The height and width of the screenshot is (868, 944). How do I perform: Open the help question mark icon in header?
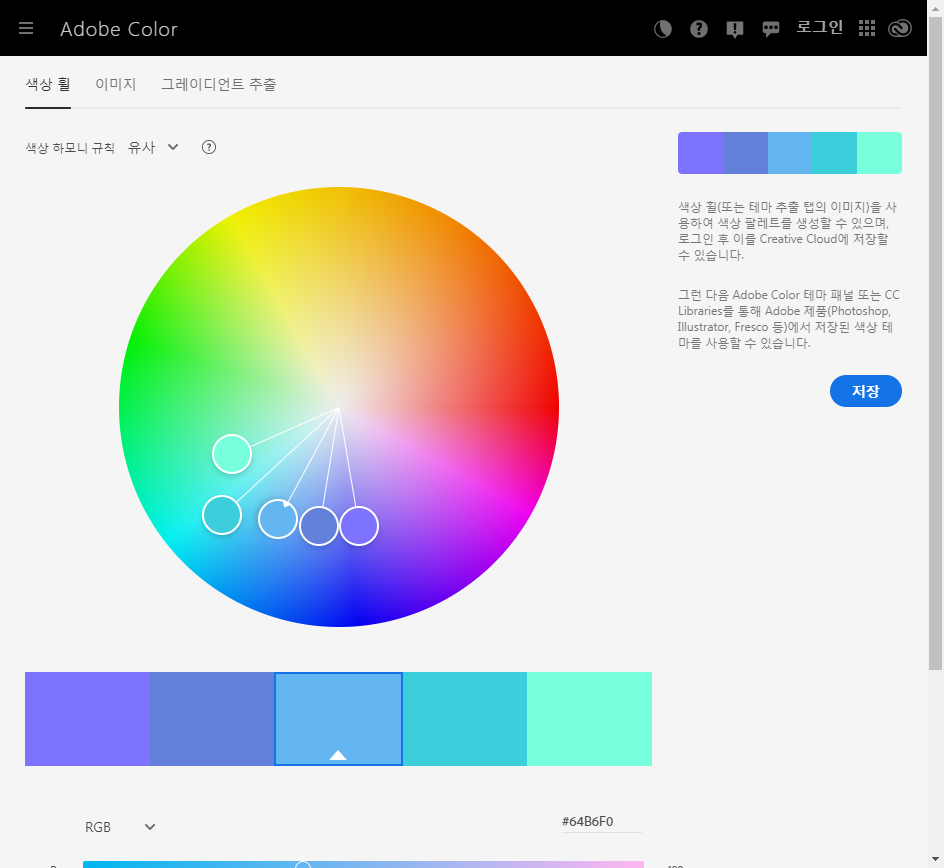(x=698, y=29)
